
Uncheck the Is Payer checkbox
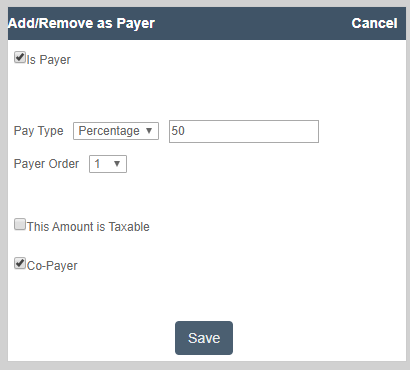pyautogui.click(x=20, y=57)
